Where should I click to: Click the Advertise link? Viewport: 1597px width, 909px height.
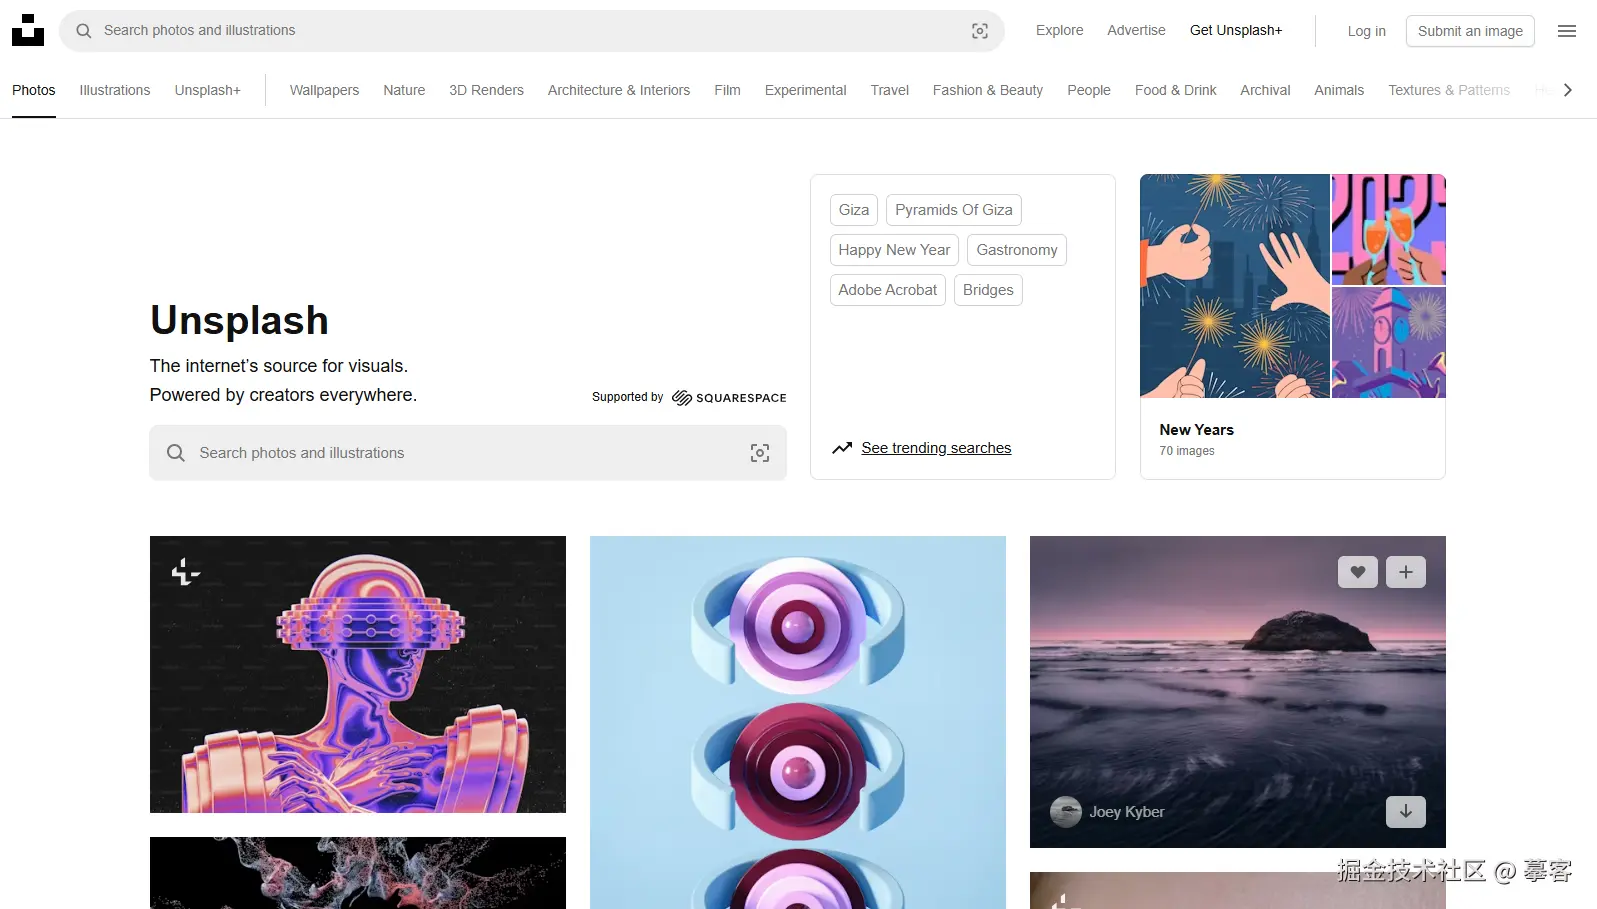click(x=1136, y=30)
